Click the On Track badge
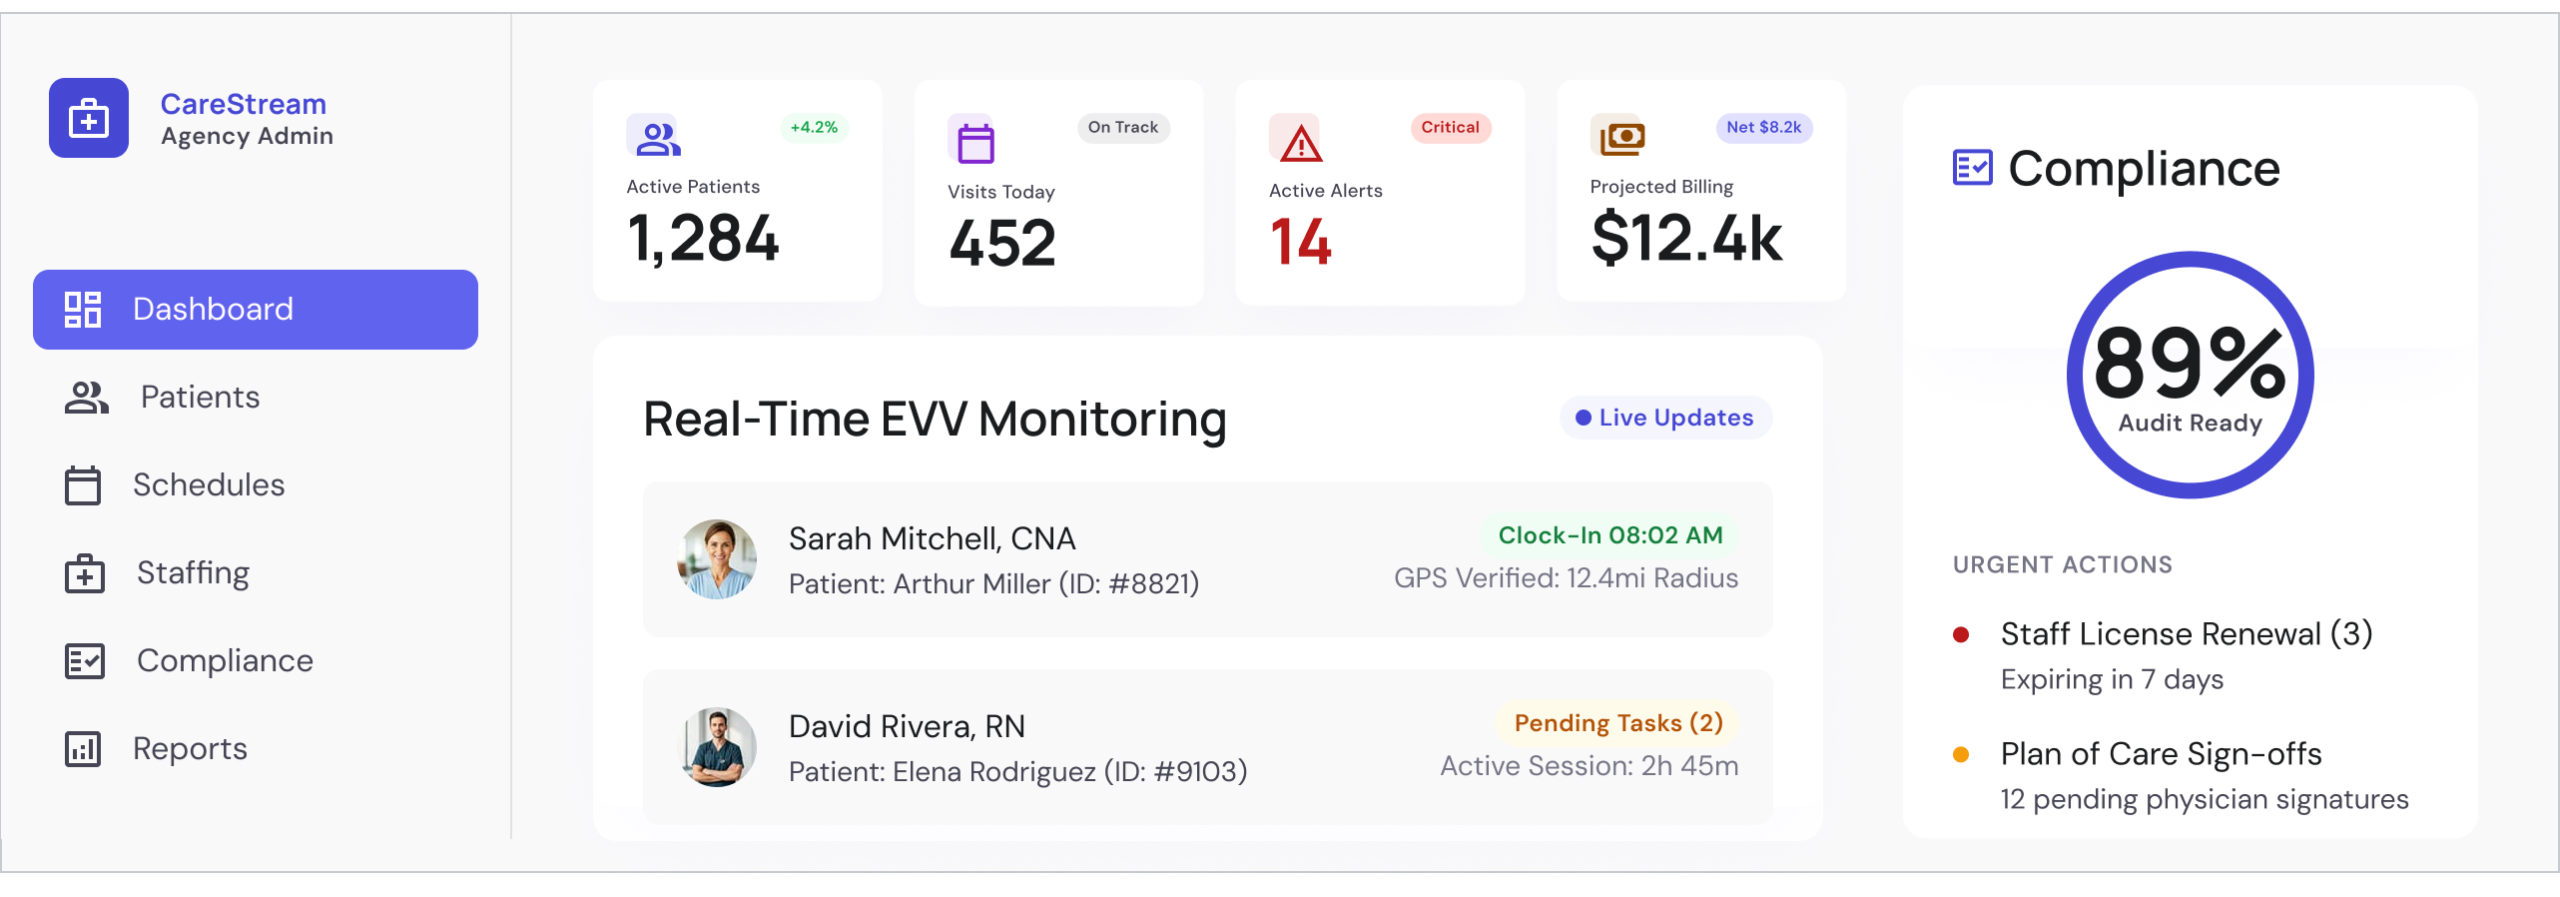 [x=1123, y=127]
